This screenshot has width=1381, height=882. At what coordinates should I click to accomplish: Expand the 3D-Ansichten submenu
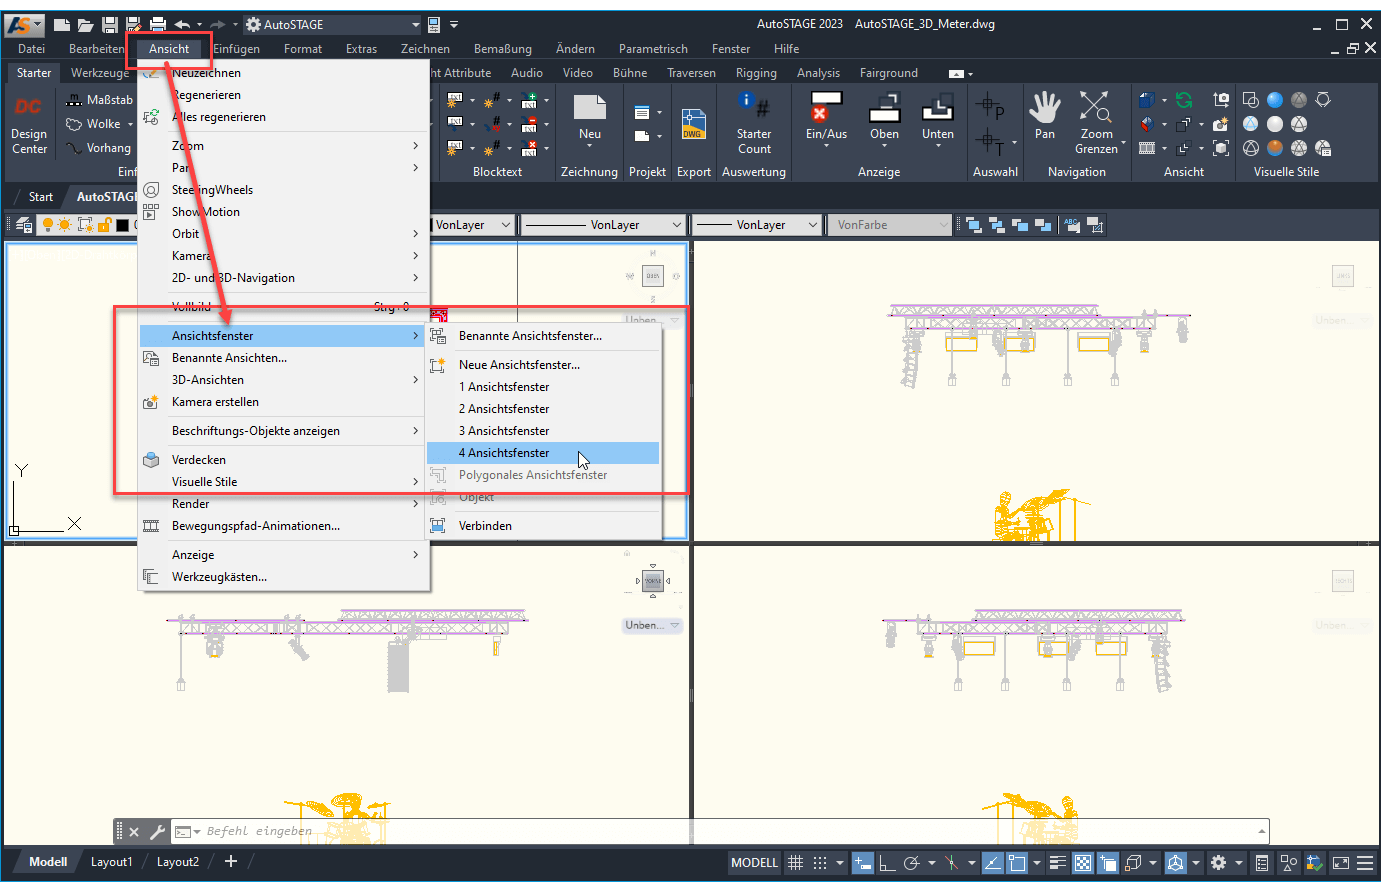(x=415, y=380)
